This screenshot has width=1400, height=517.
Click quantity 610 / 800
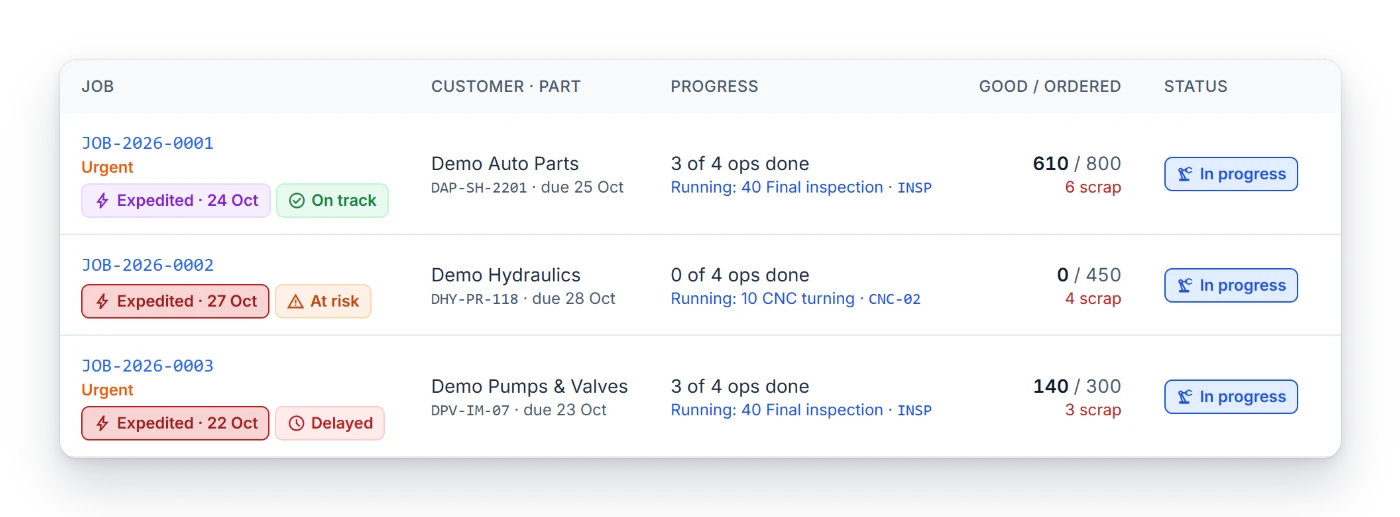point(1077,164)
